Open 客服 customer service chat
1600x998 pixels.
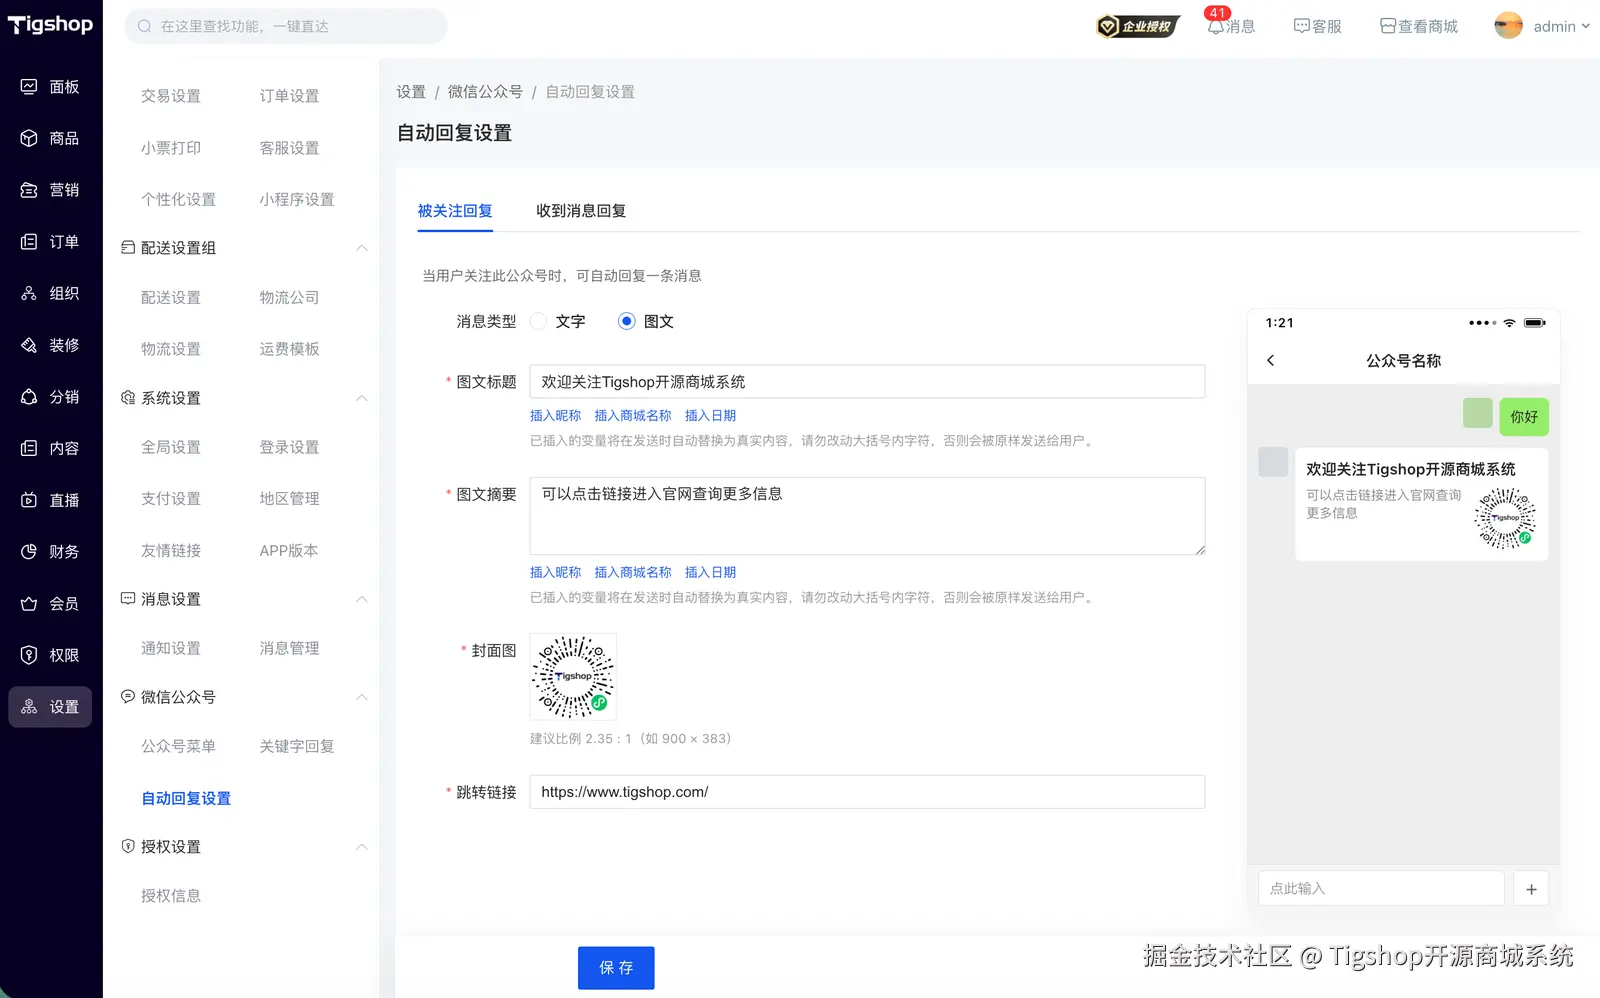1317,26
